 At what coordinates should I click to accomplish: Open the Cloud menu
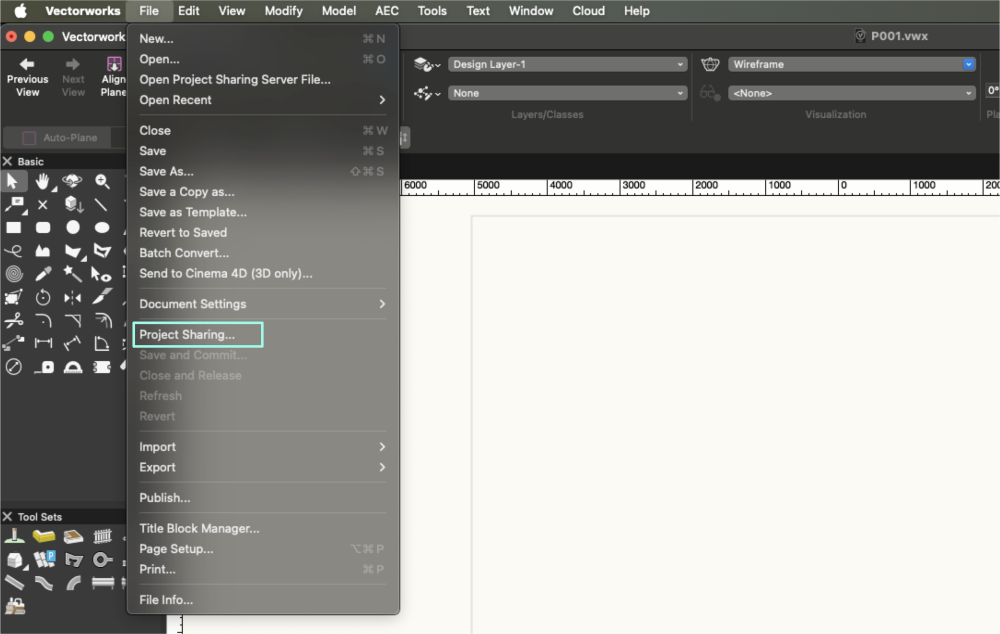point(588,11)
